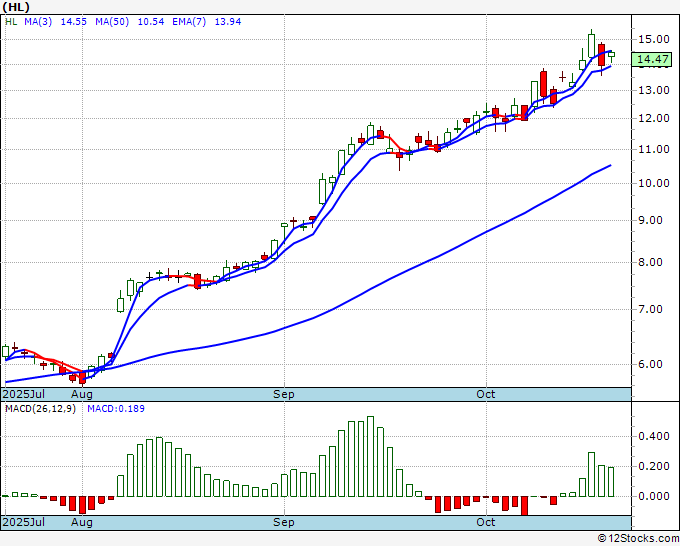Click the 0.400 MACD axis label
This screenshot has width=680, height=546.
click(654, 437)
